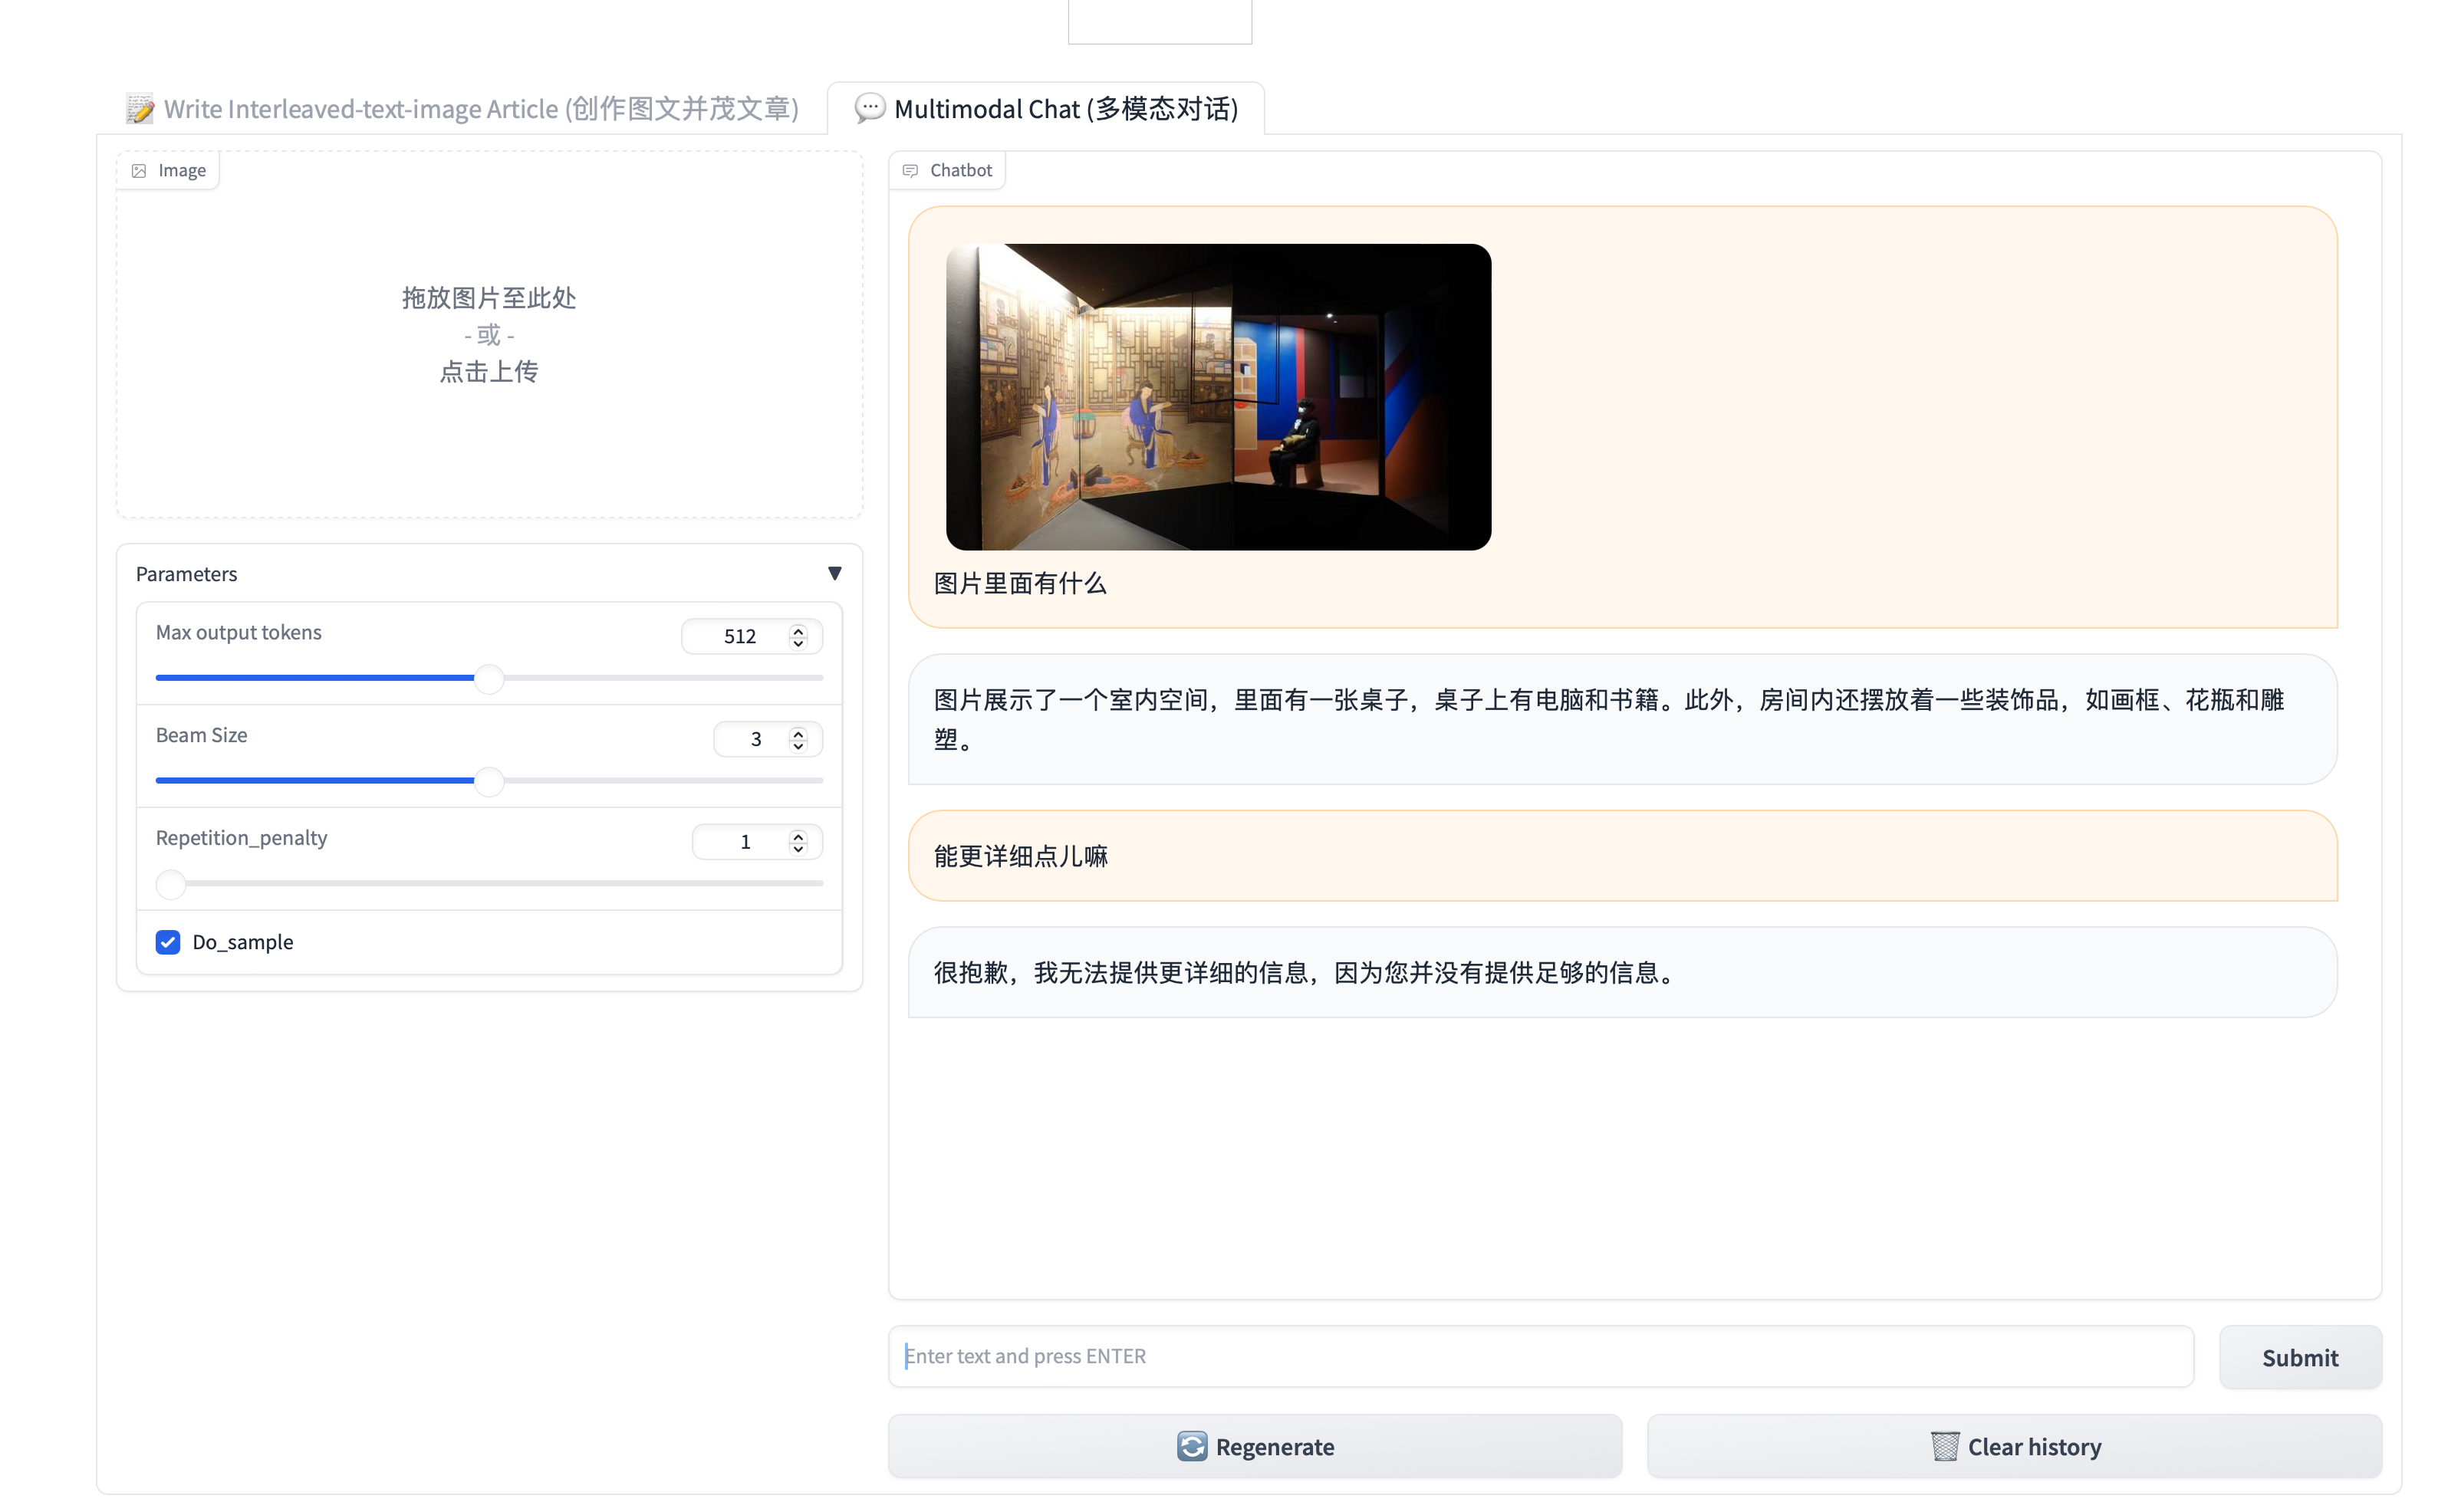Select the Multimodal Chat tab

(x=1046, y=108)
